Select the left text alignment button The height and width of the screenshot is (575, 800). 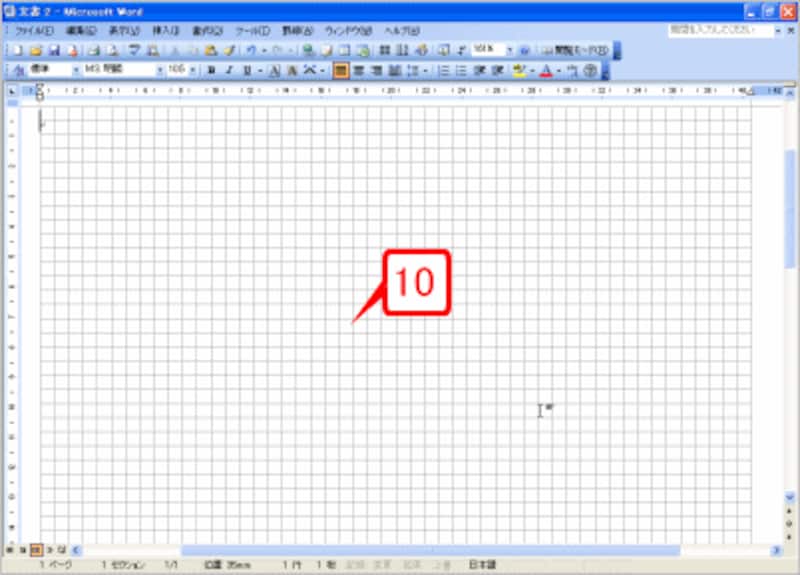pos(341,71)
